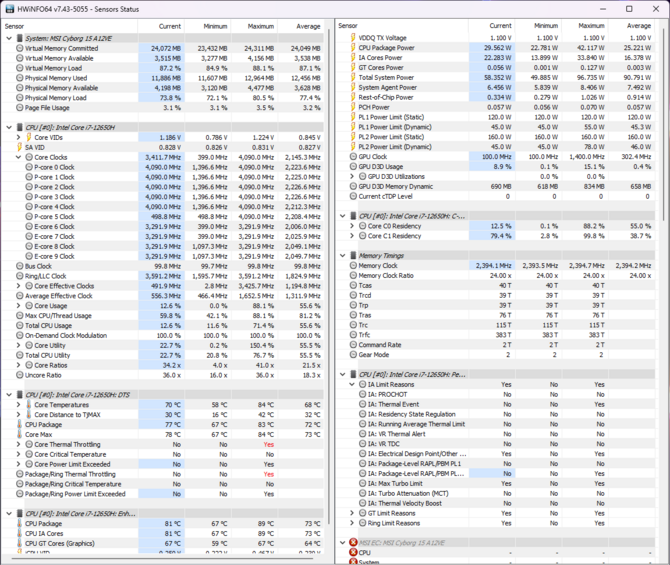Expand the Core Temperatures row
670x565 pixels.
pos(18,405)
